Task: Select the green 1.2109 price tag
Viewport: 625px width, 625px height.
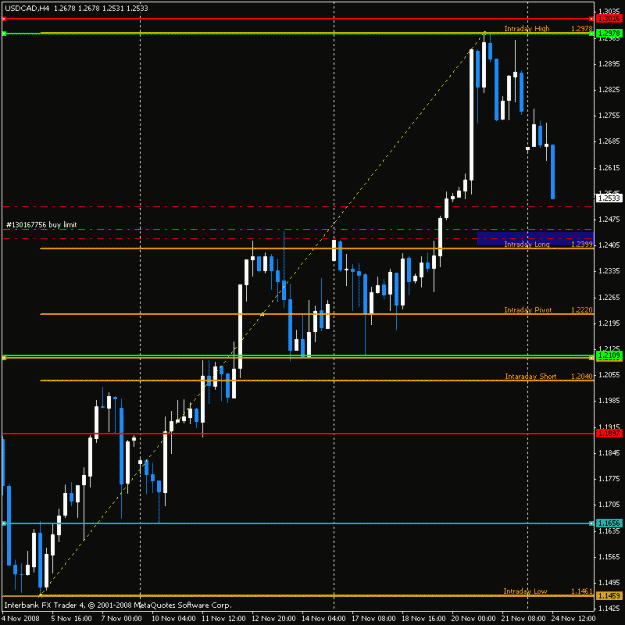Action: (x=609, y=355)
